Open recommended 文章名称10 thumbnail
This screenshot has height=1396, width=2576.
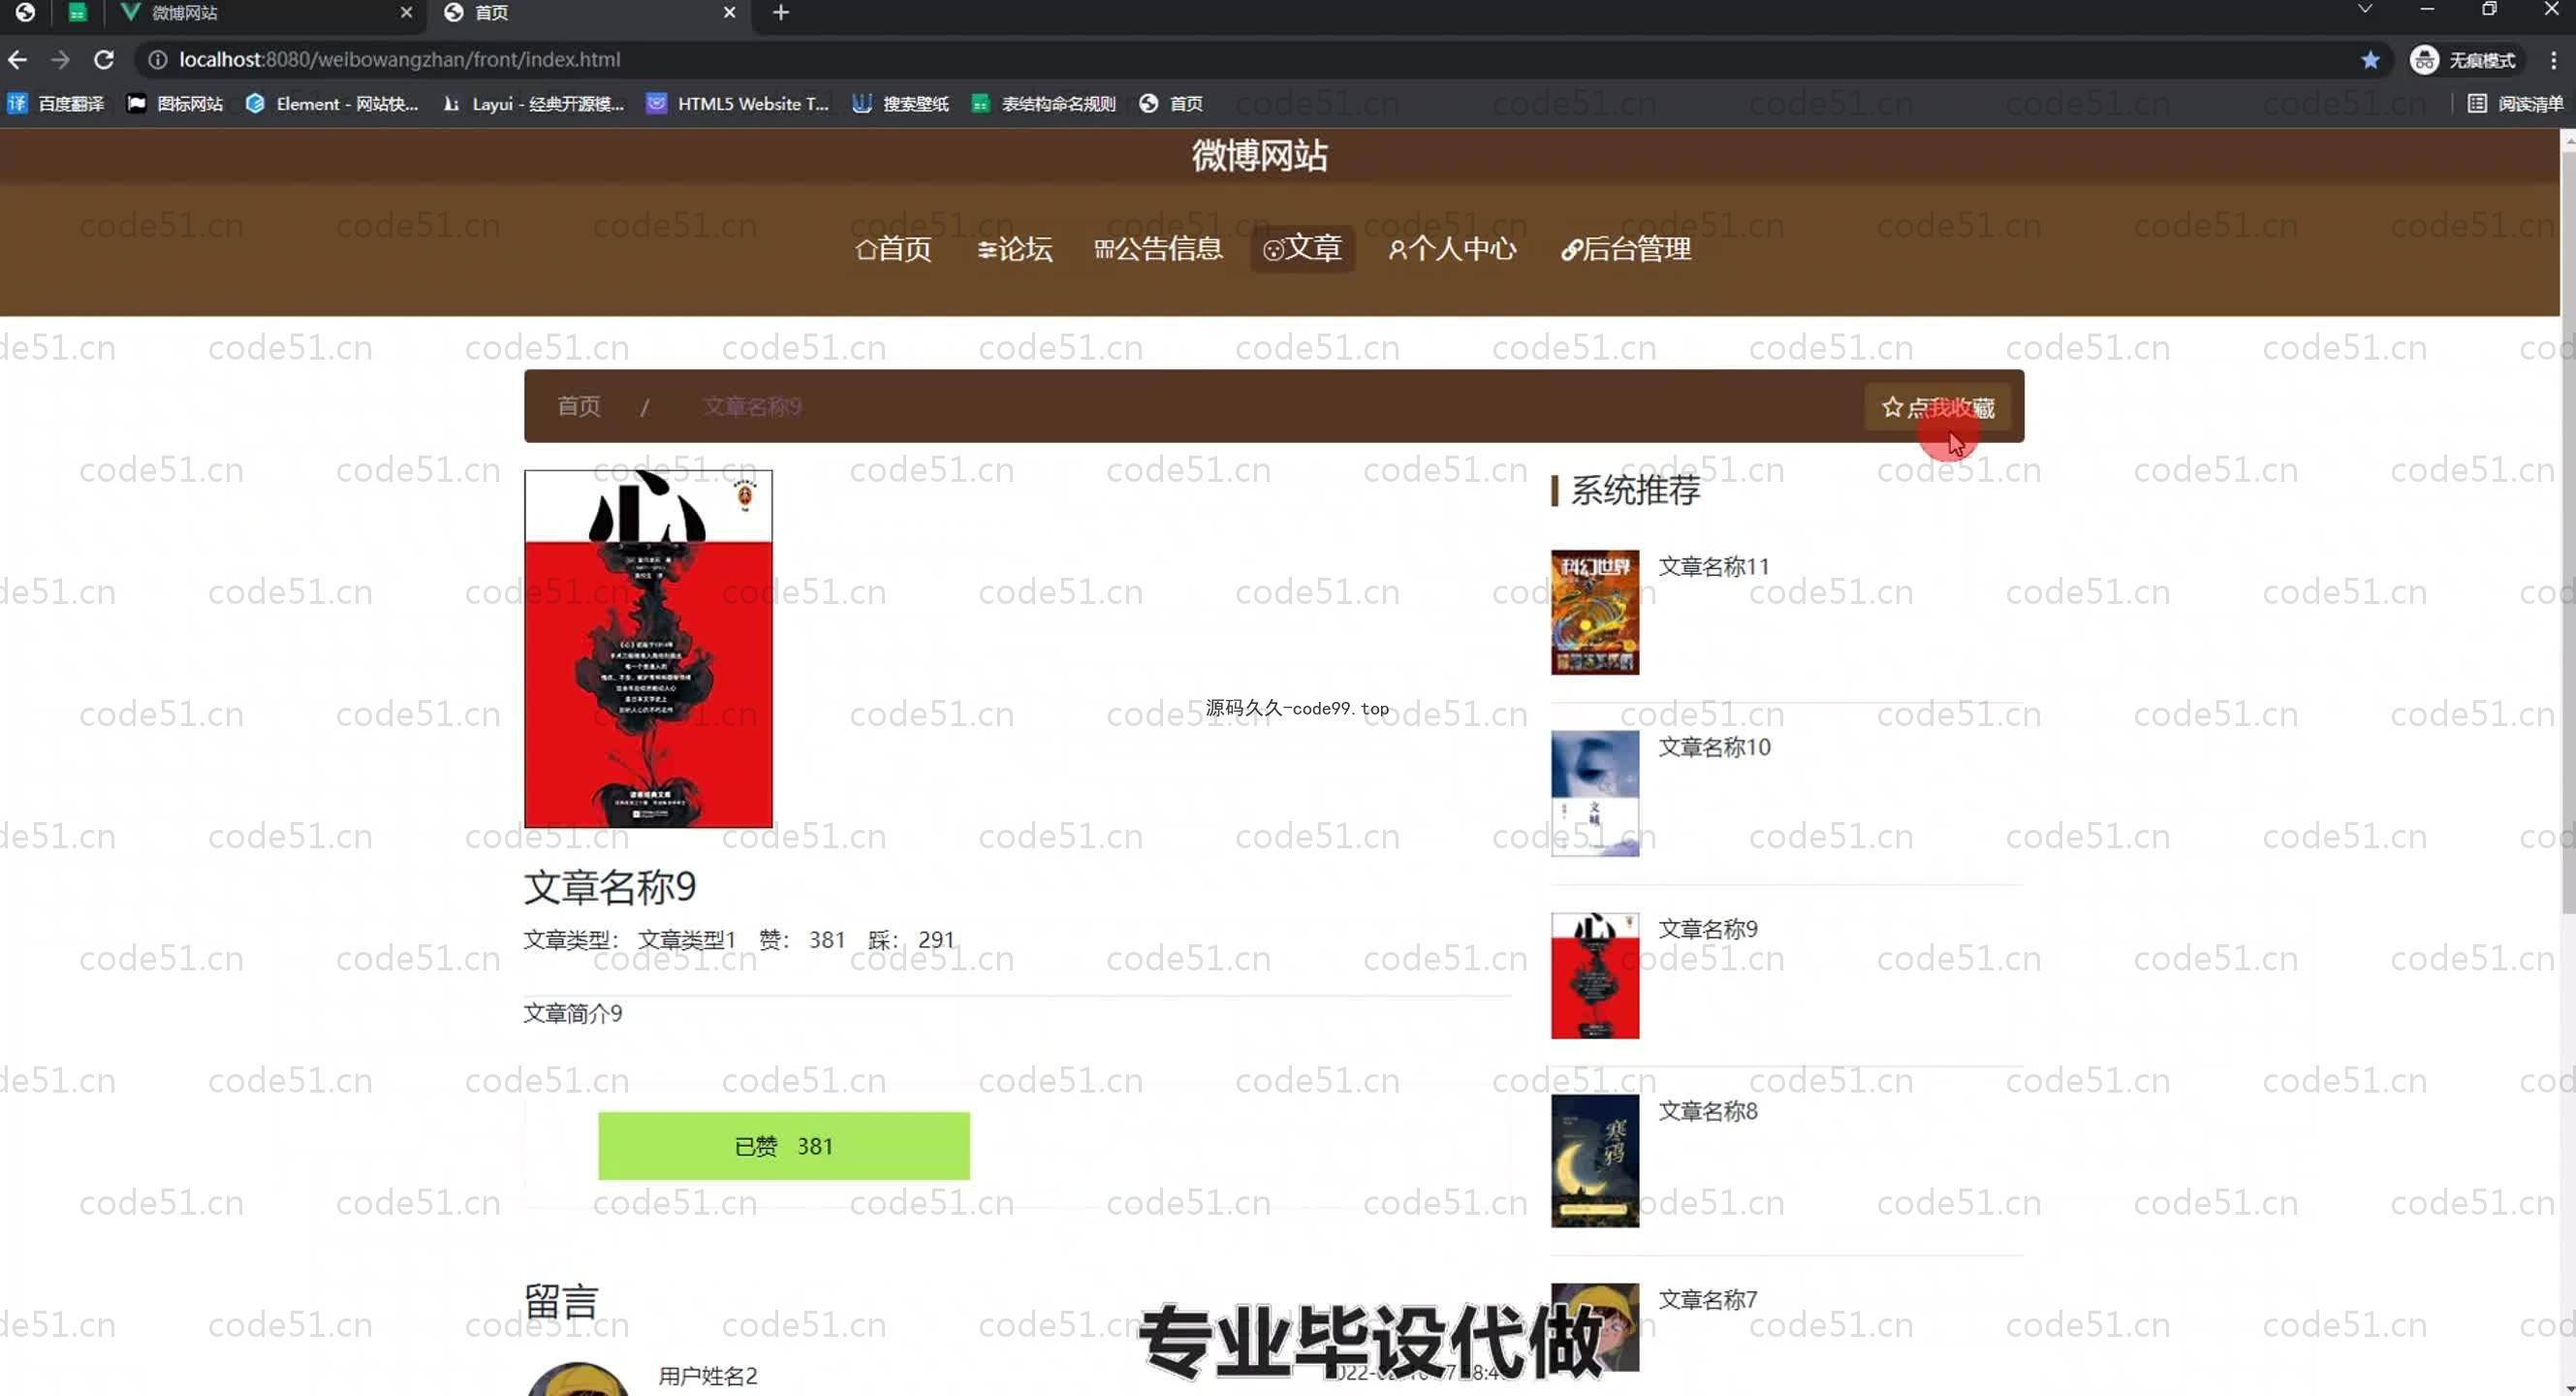click(x=1595, y=793)
